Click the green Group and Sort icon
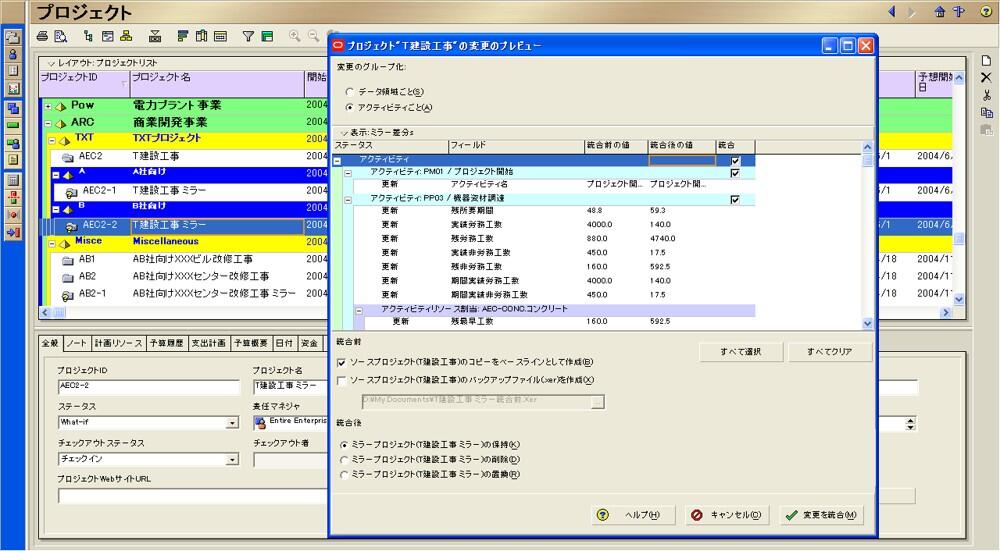Image resolution: width=1000 pixels, height=551 pixels. pyautogui.click(x=267, y=36)
